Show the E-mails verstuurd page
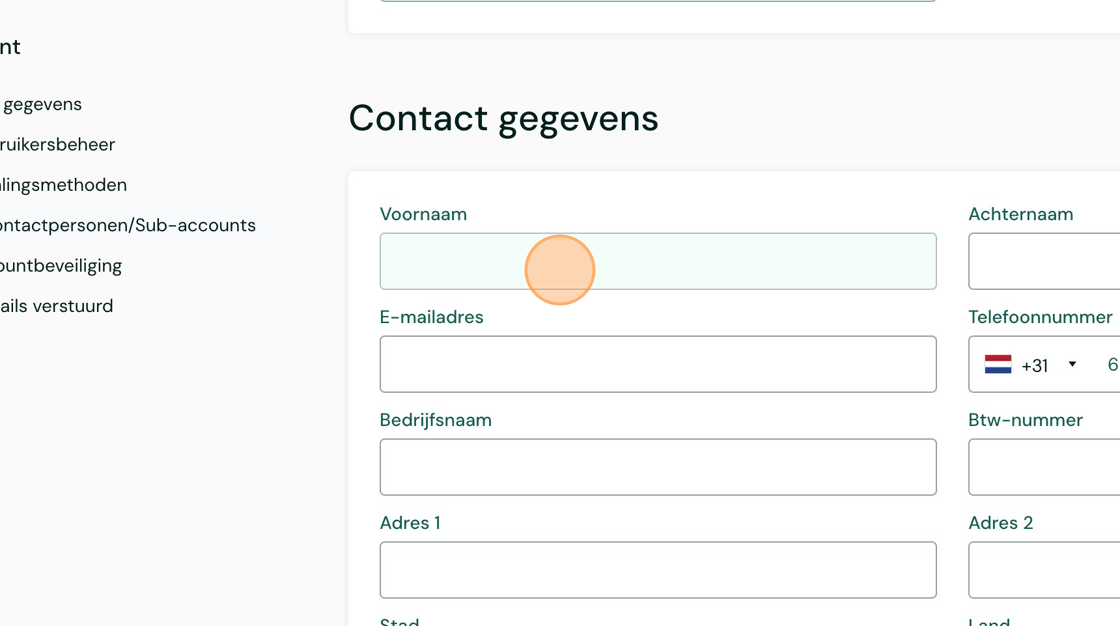This screenshot has width=1120, height=626. point(57,306)
